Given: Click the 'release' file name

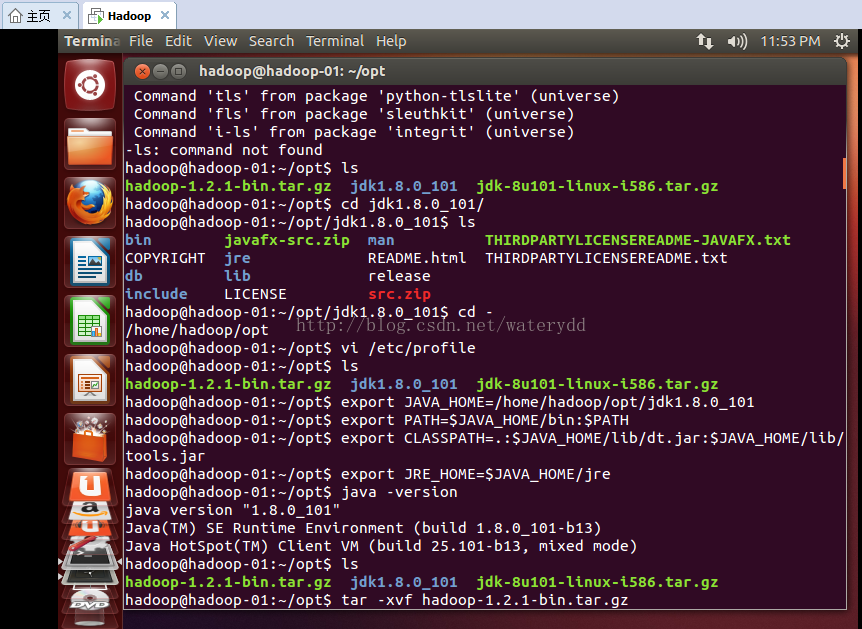Looking at the screenshot, I should (399, 276).
